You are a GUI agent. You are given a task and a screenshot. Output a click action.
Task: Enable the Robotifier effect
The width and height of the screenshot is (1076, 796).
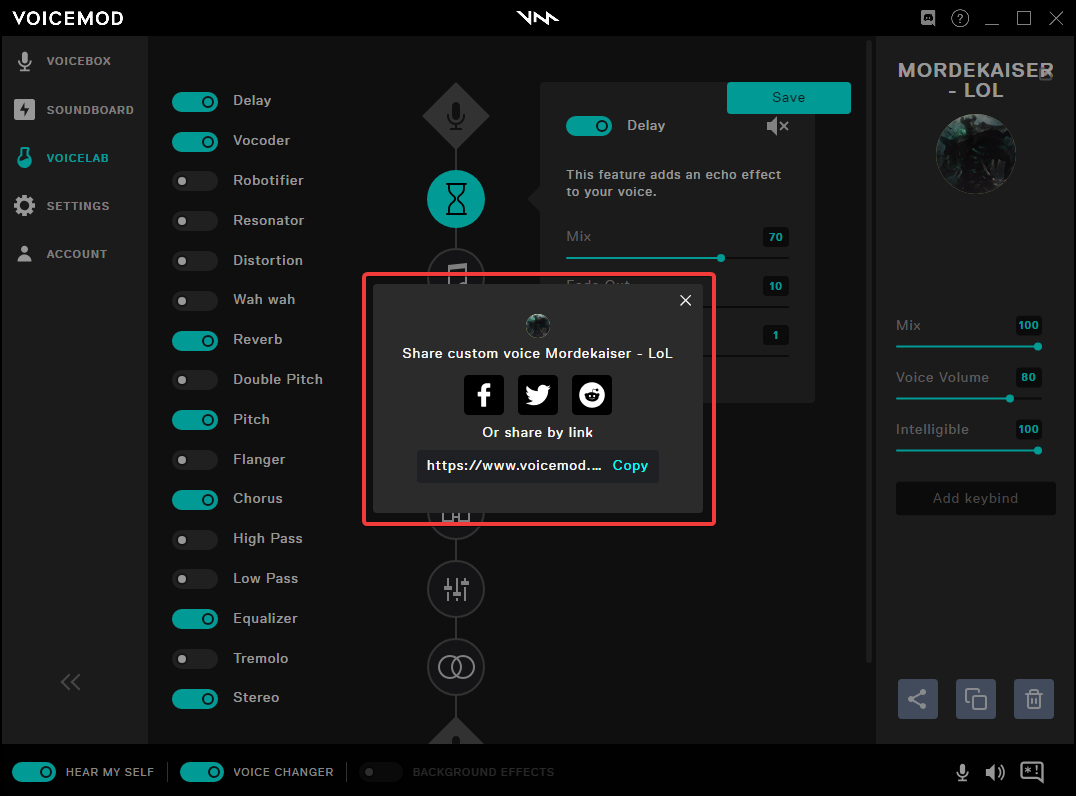tap(195, 181)
